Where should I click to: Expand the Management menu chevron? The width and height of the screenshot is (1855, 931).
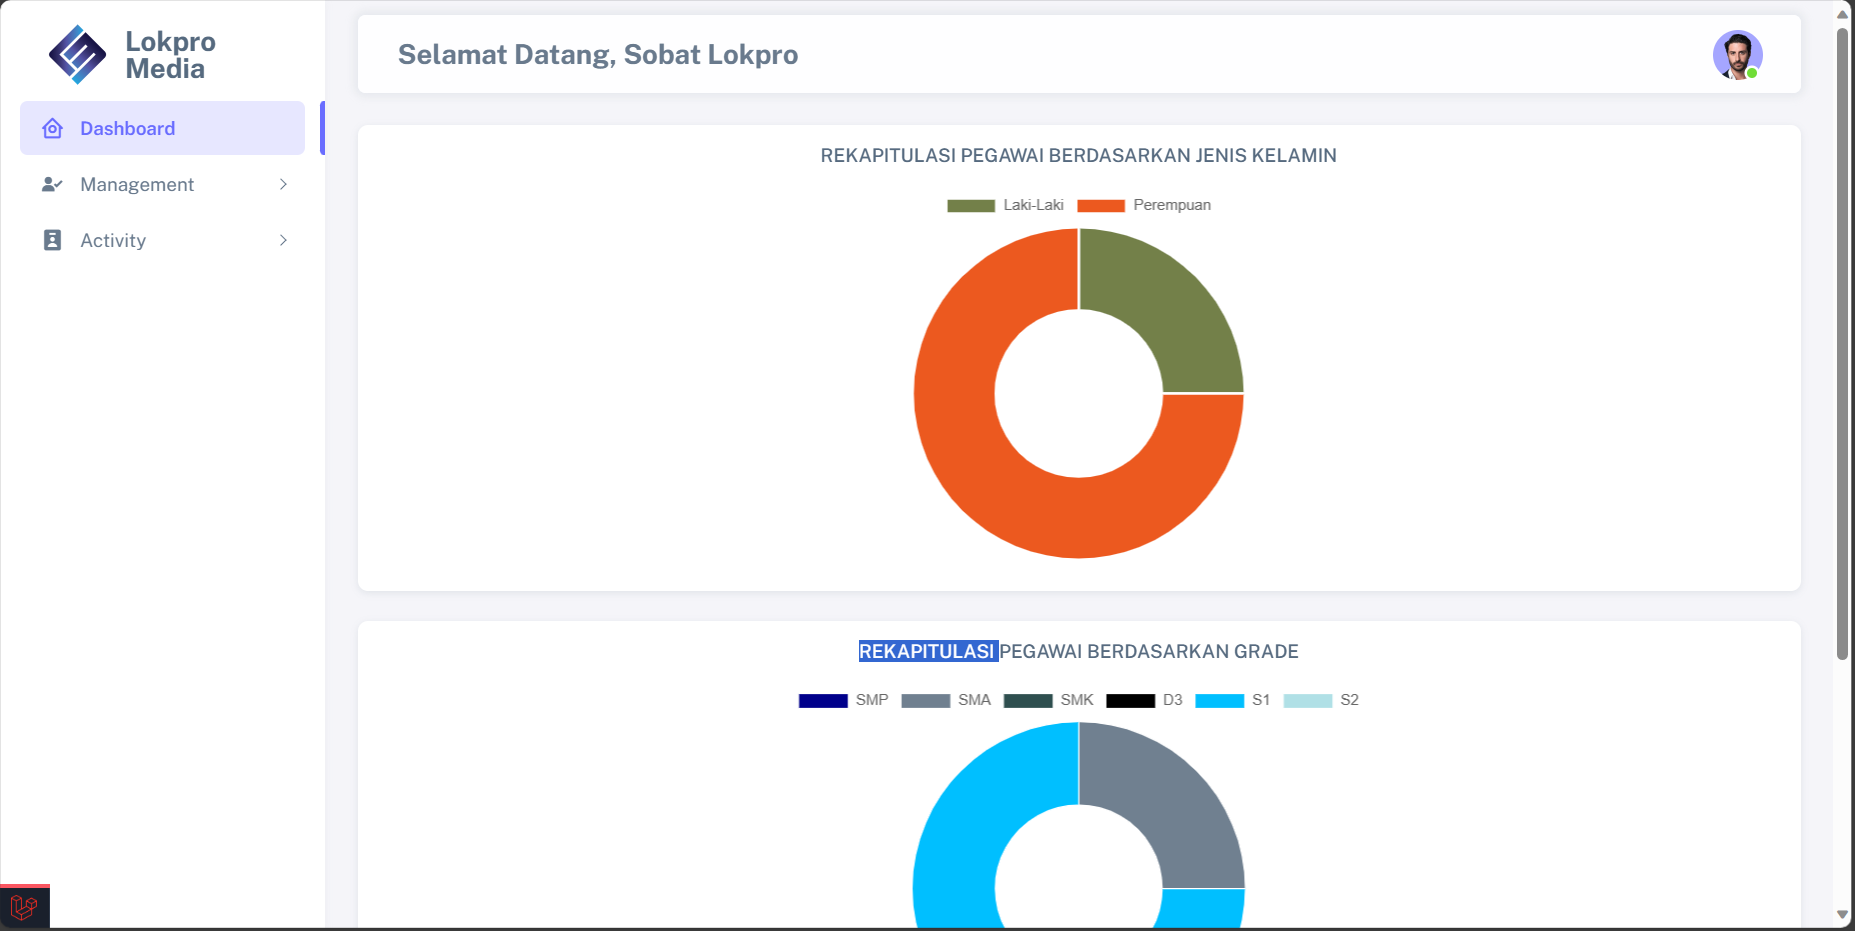[283, 184]
